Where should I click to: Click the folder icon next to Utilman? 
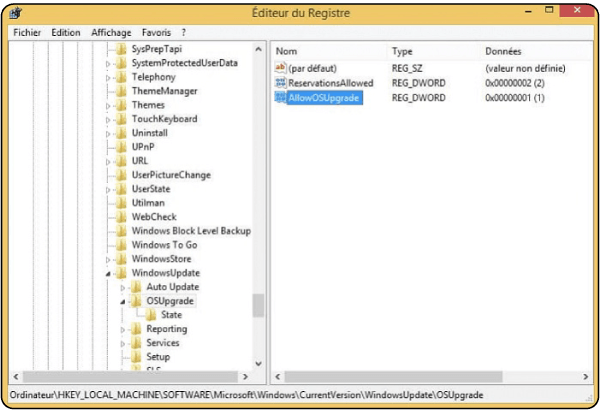[121, 203]
